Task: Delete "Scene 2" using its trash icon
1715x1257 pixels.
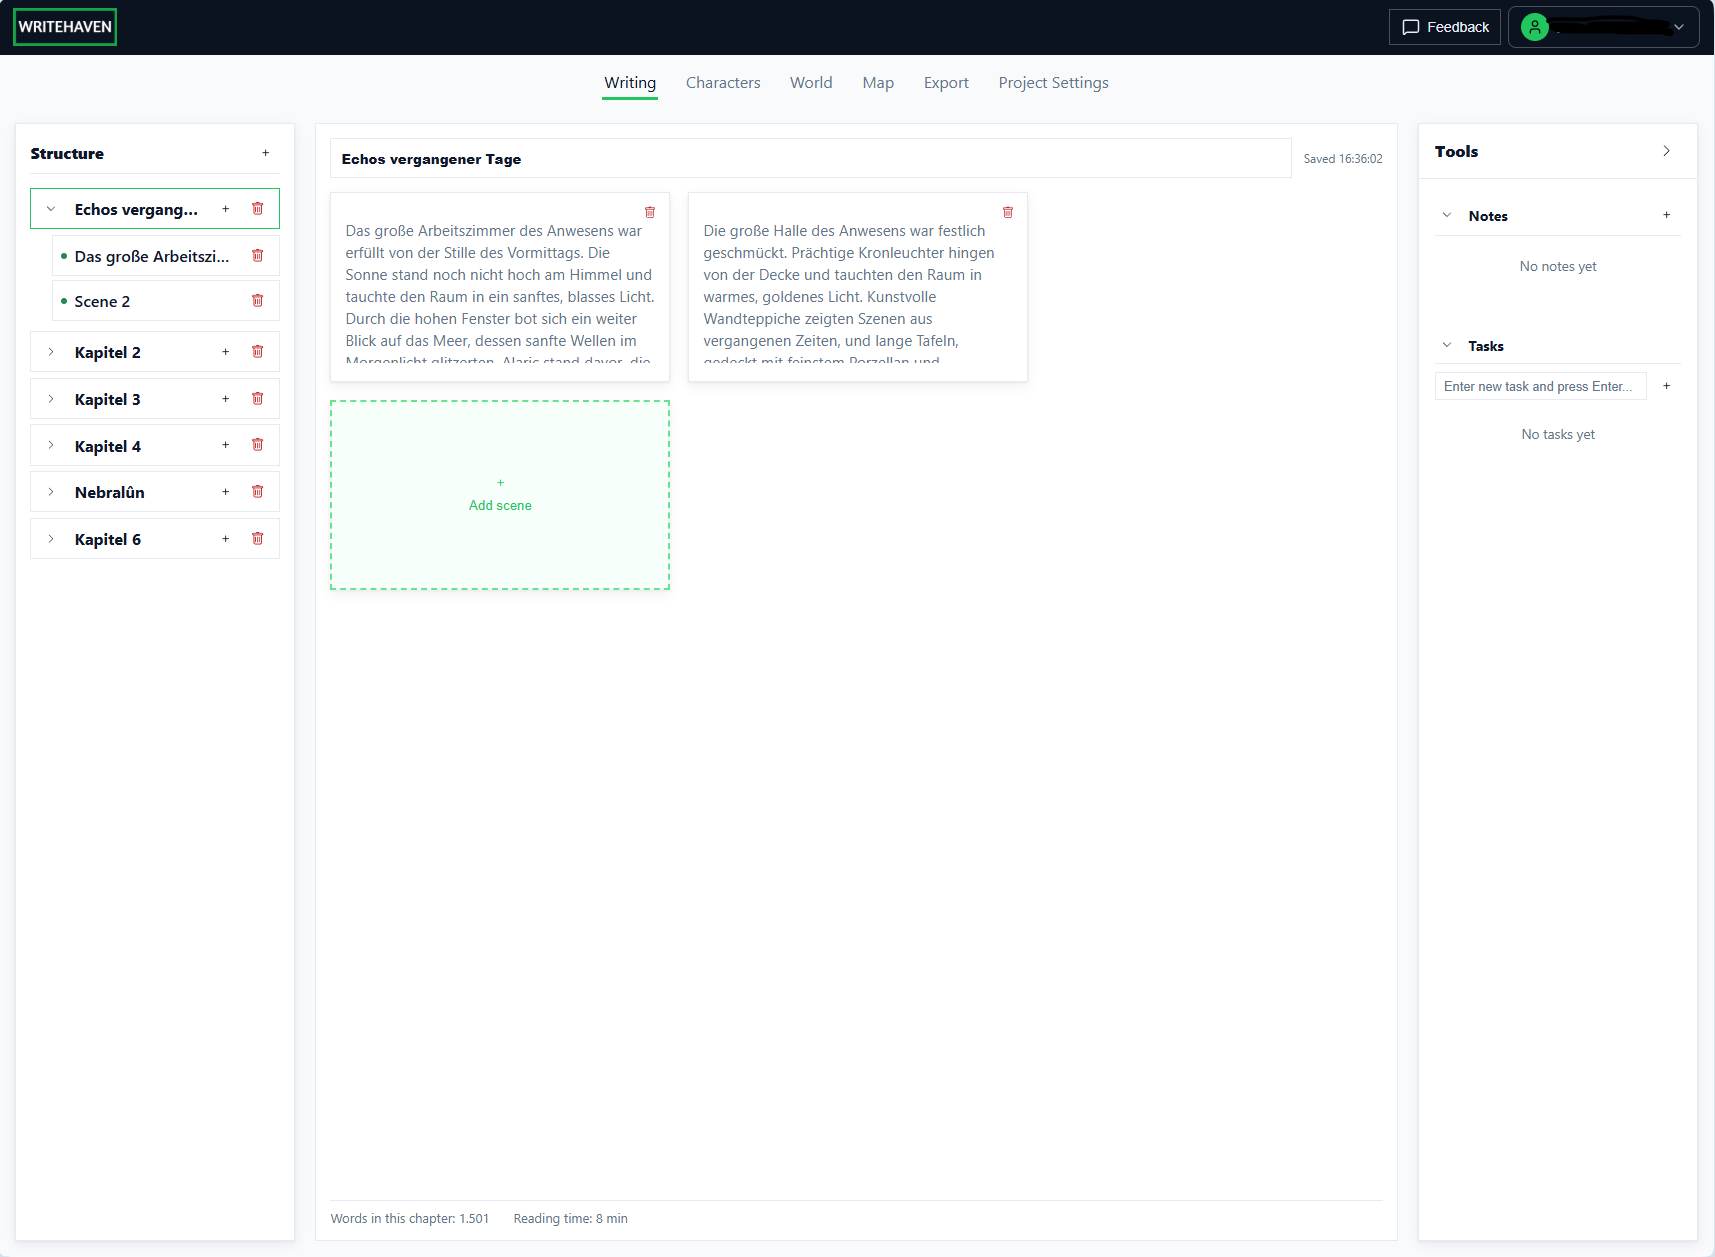Action: (x=258, y=300)
